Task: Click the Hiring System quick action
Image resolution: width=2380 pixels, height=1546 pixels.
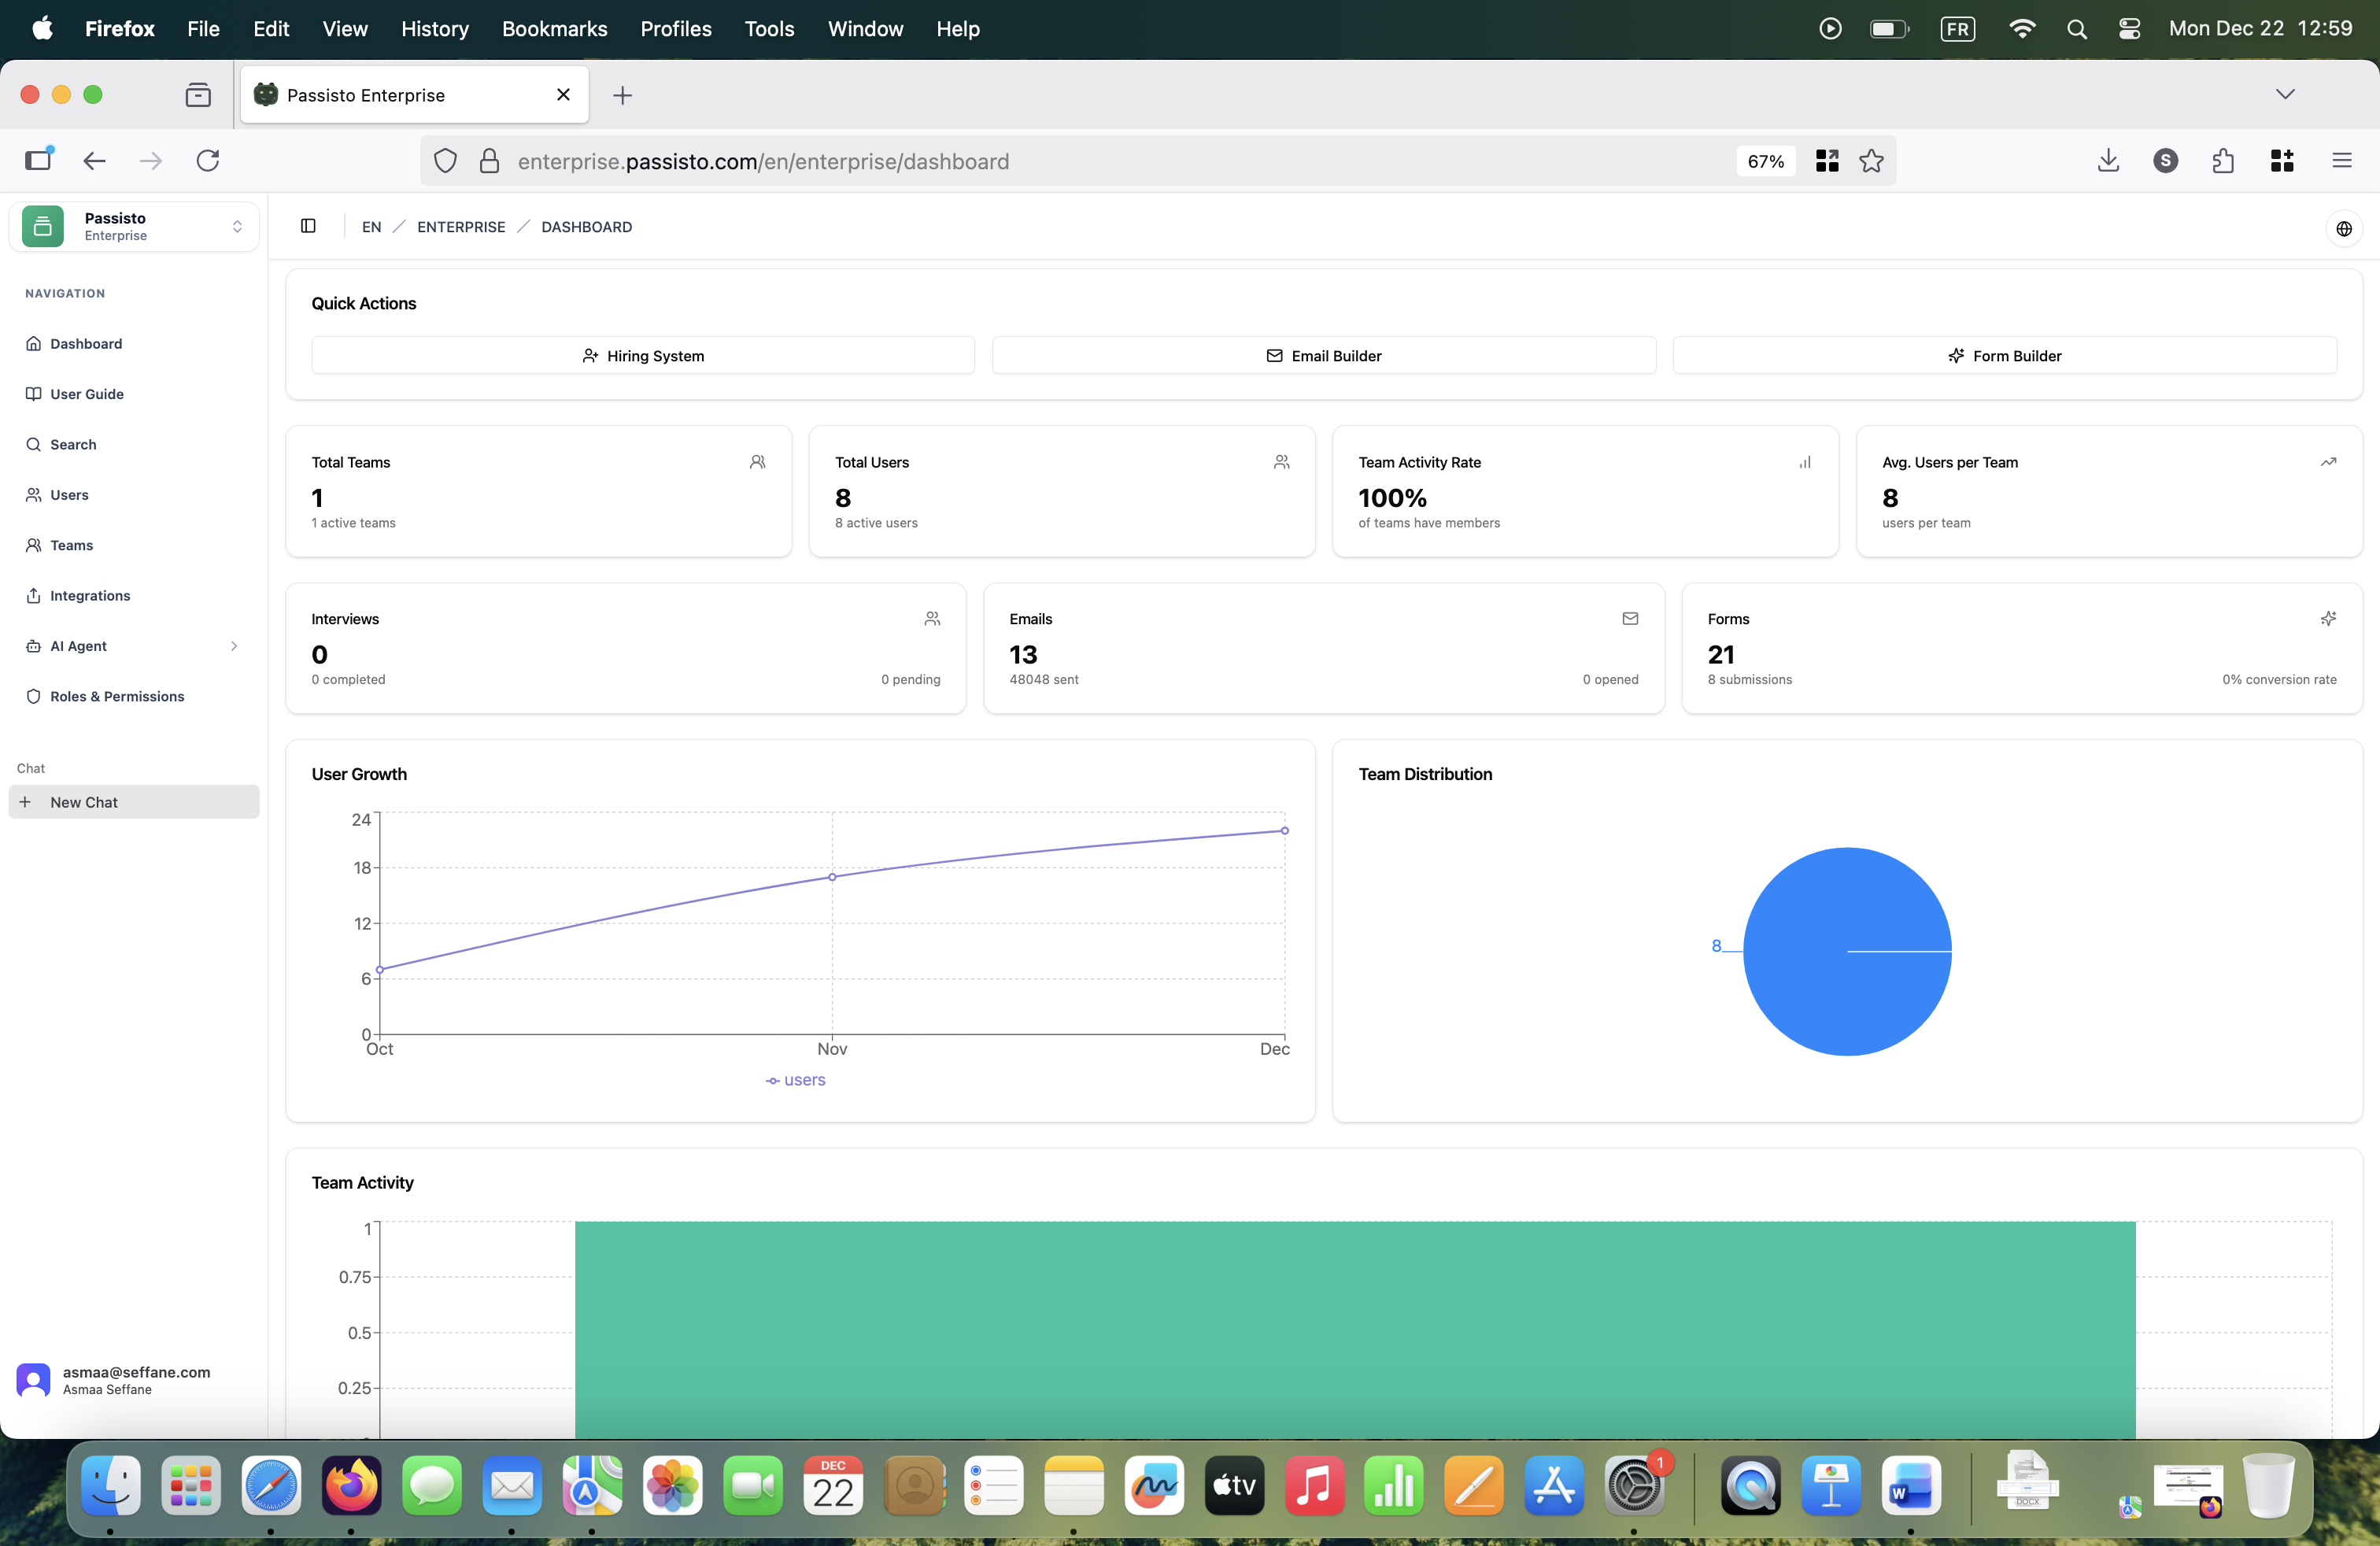Action: pyautogui.click(x=643, y=356)
